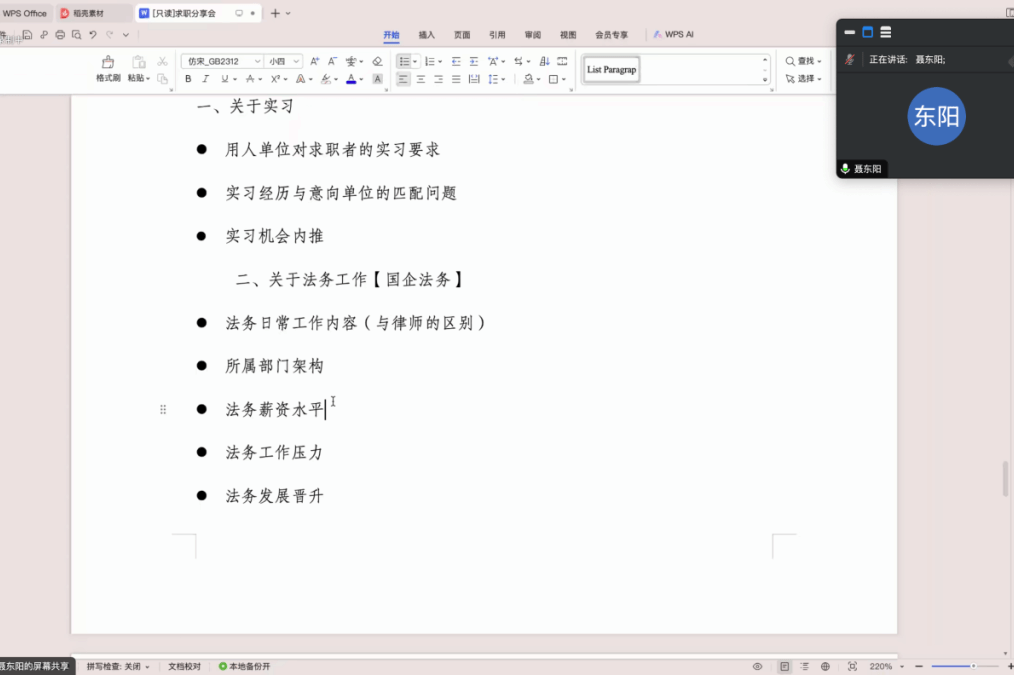
Task: Click the zoom slider in the status bar
Action: [964, 666]
